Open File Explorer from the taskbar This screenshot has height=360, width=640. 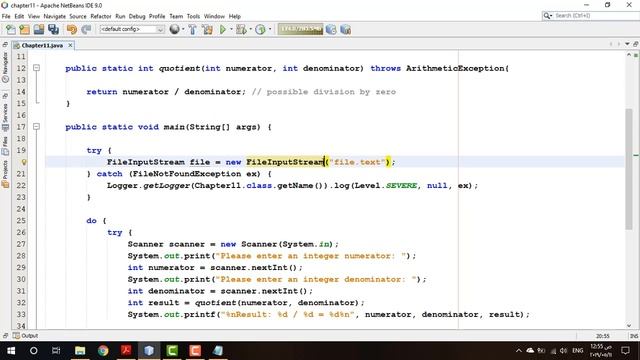[80, 351]
